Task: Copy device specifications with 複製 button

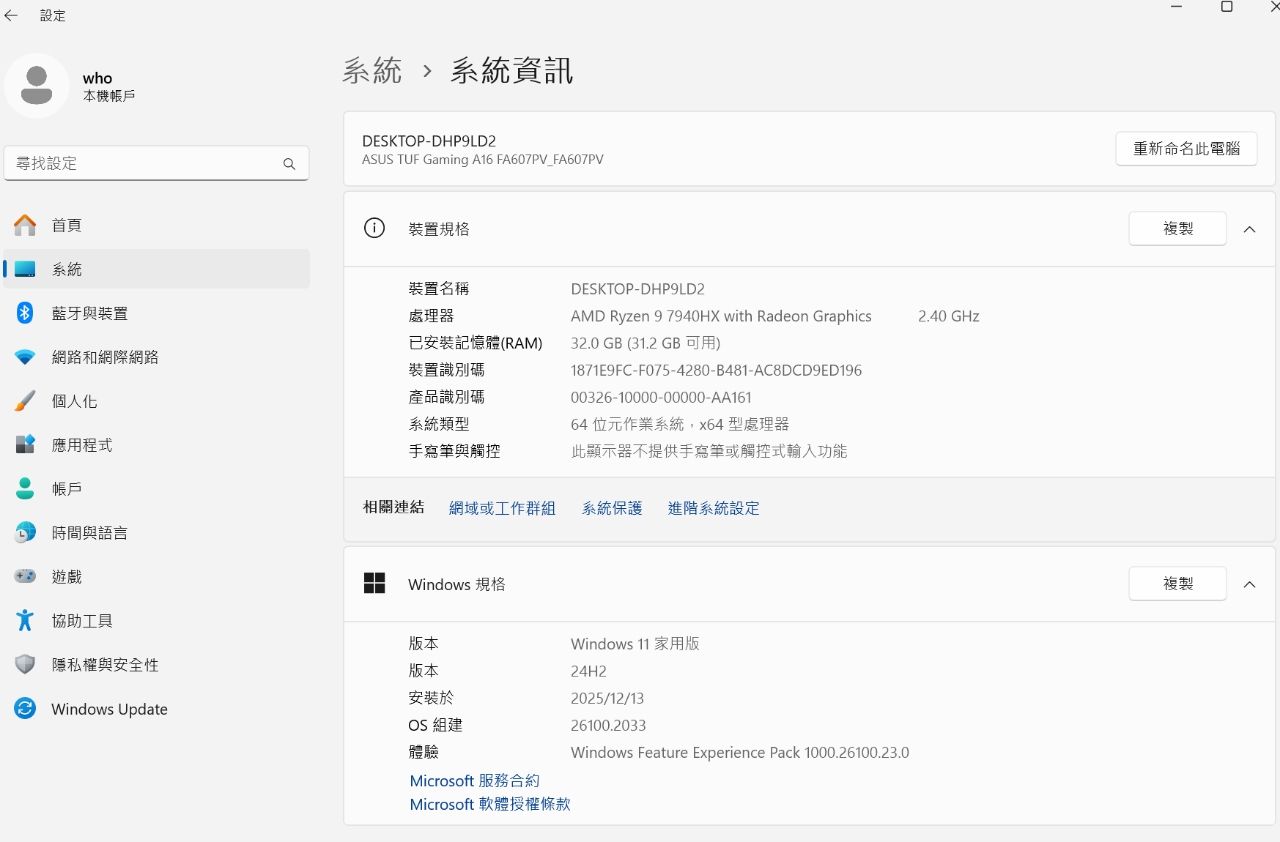Action: (1177, 229)
